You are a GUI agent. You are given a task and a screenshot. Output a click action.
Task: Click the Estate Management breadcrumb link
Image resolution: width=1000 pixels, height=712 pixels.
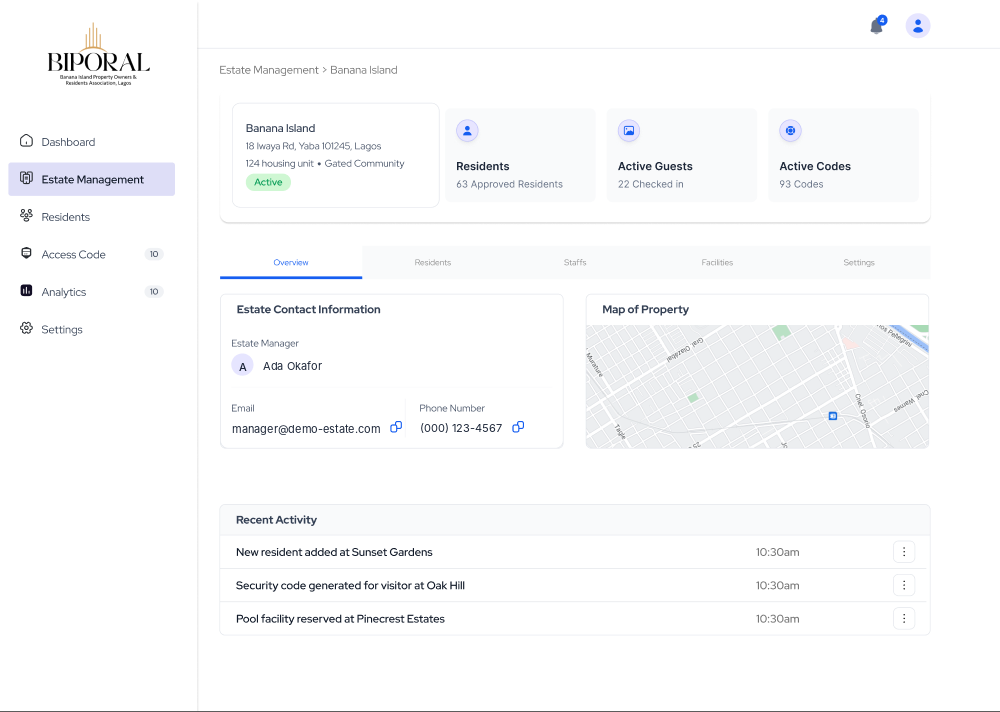[268, 70]
